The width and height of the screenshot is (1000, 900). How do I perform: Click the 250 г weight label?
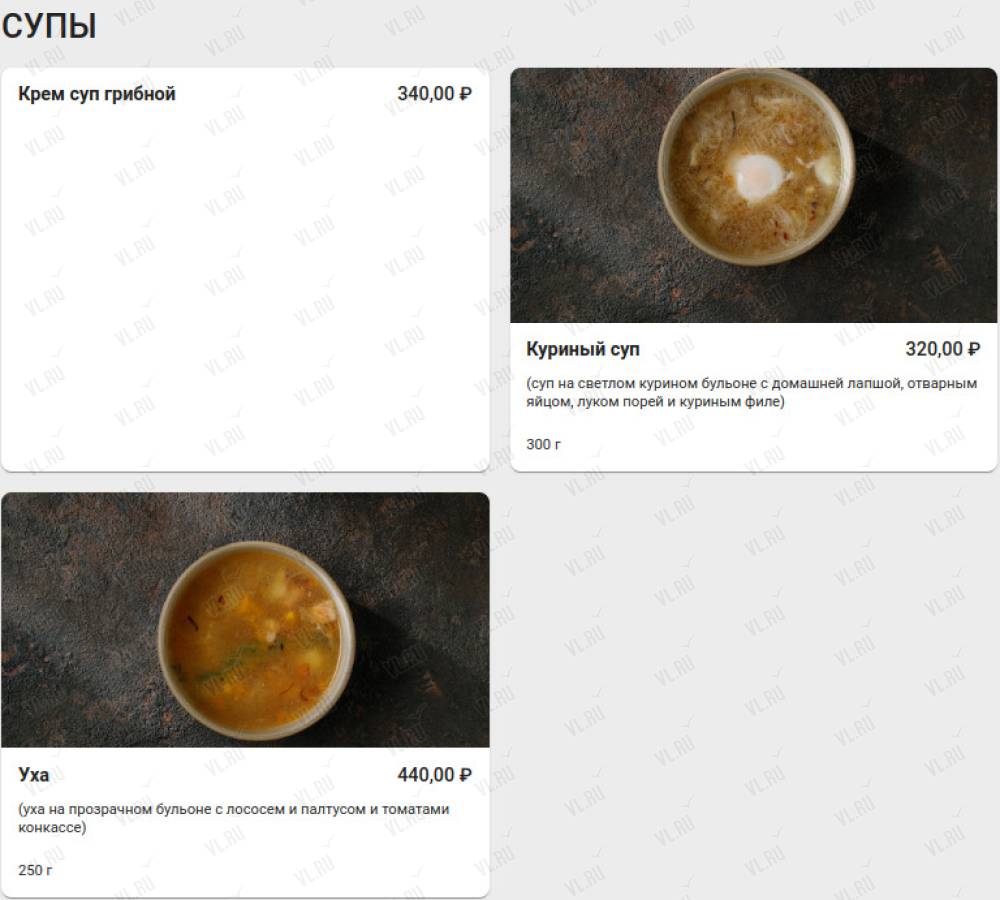point(35,870)
